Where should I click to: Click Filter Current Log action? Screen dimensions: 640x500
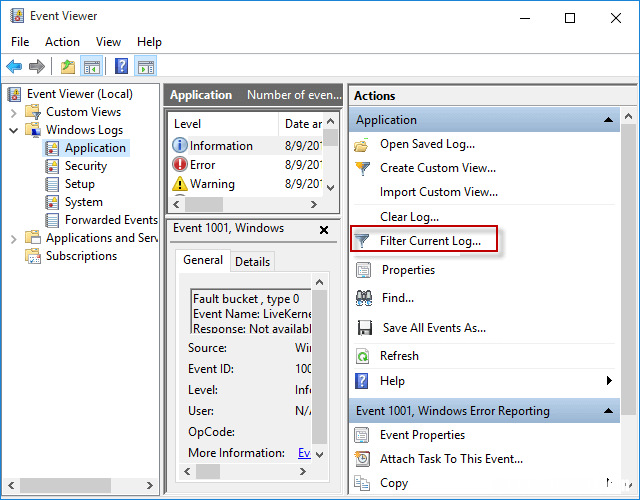point(430,241)
